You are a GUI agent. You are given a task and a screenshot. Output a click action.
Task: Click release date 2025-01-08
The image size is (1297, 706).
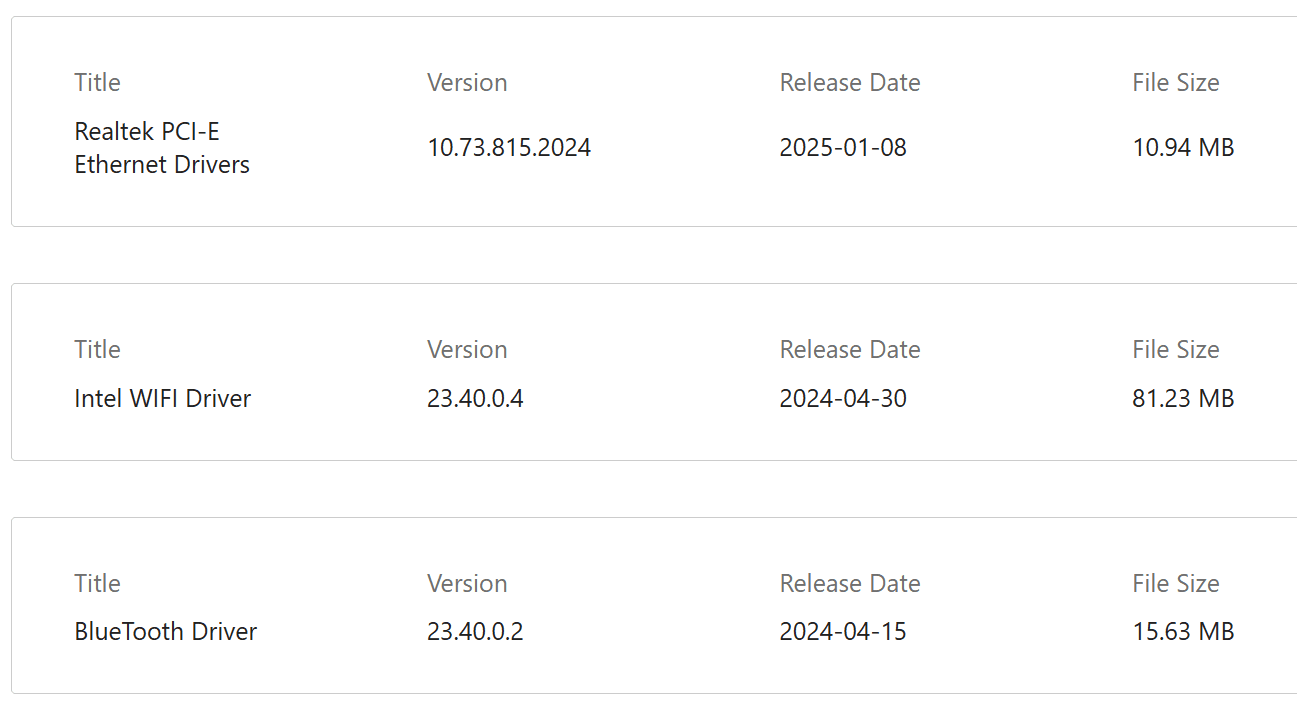click(x=843, y=148)
